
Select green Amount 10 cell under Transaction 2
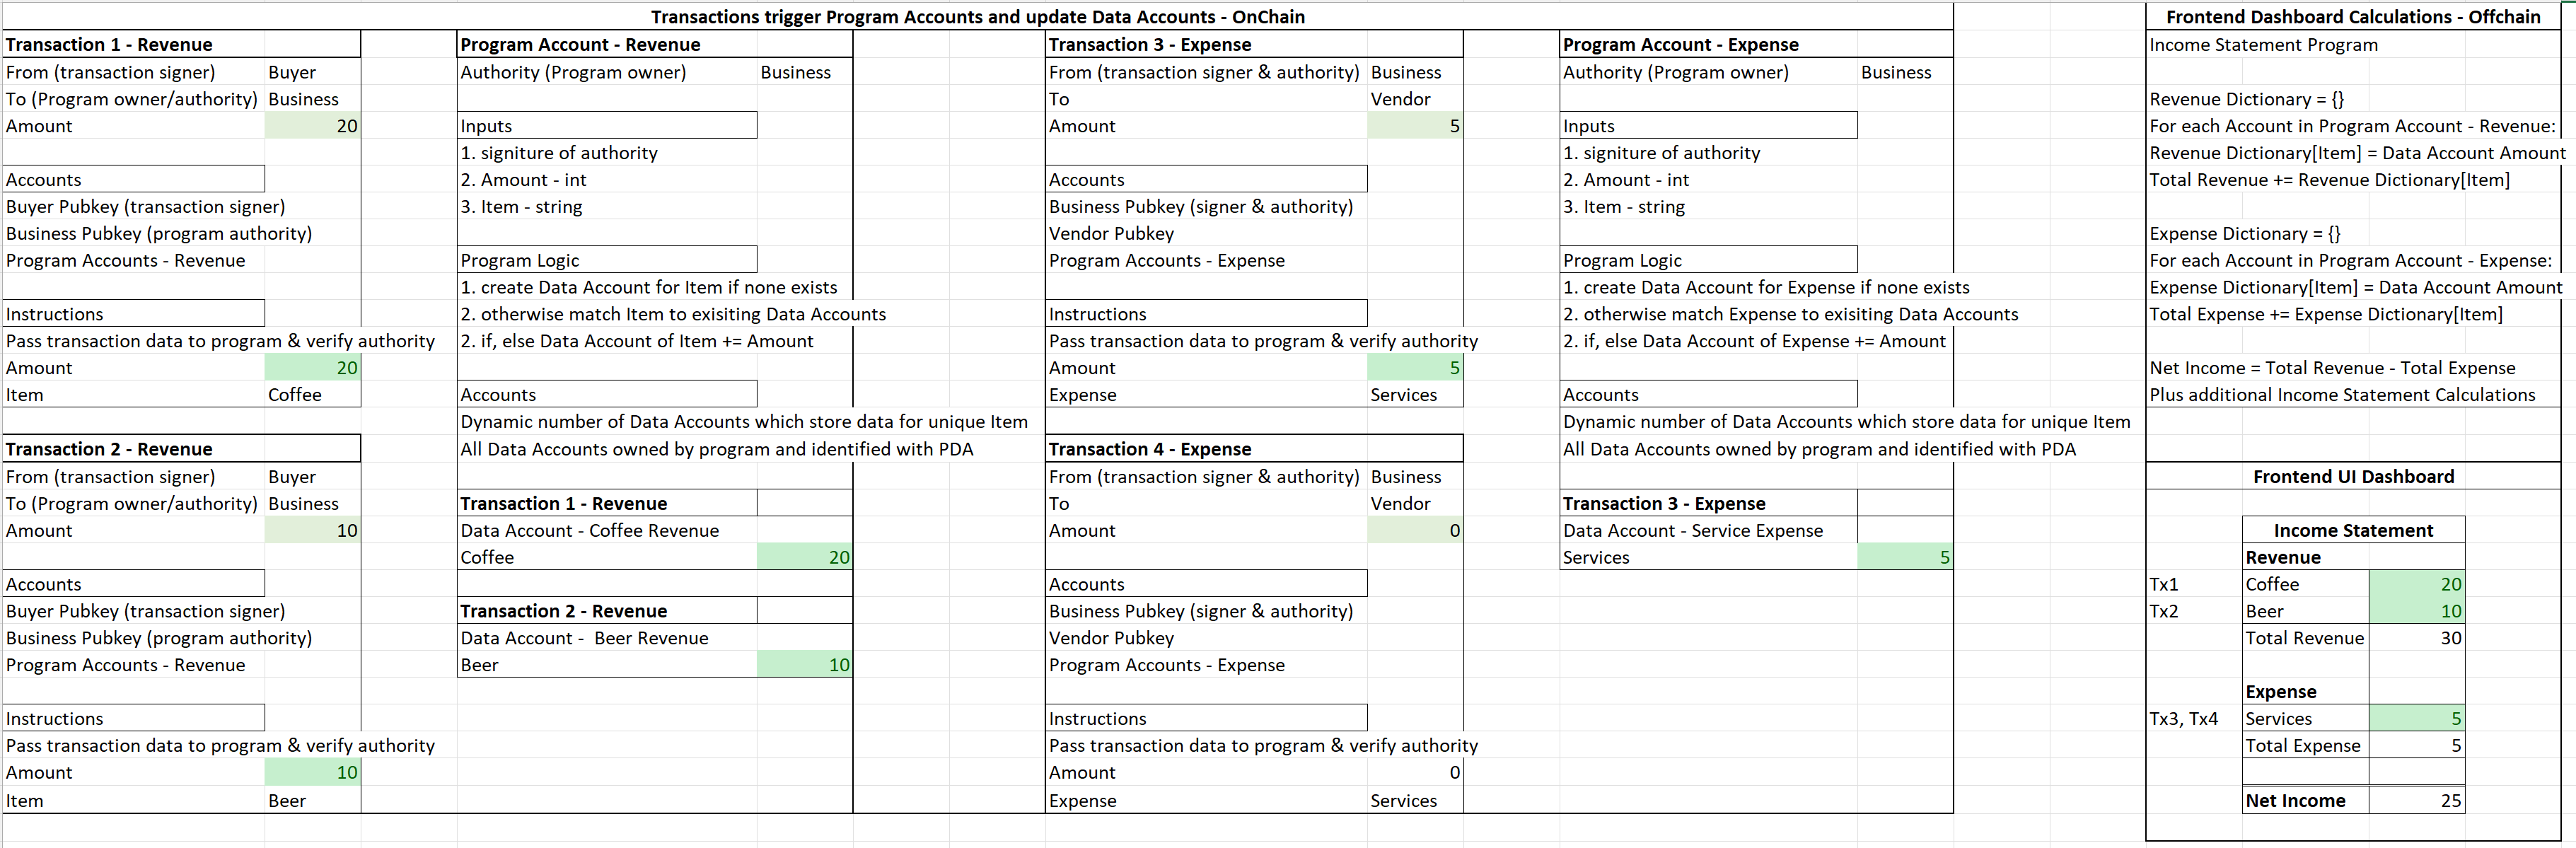(x=312, y=531)
